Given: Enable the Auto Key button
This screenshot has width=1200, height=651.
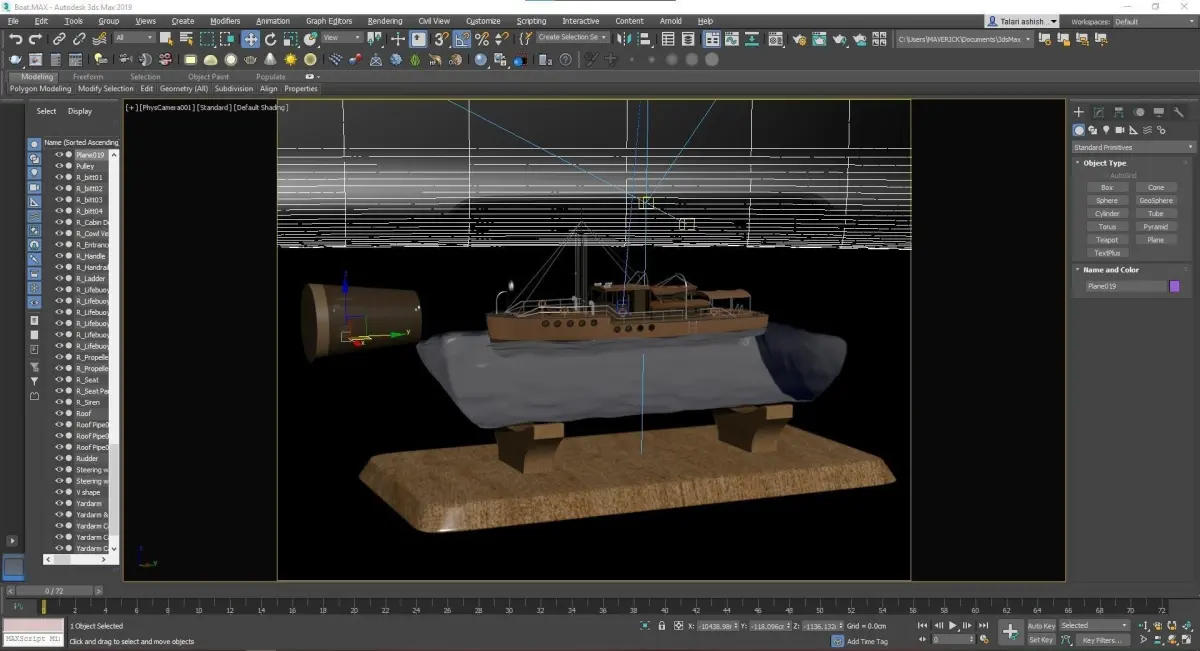Looking at the screenshot, I should point(1041,626).
